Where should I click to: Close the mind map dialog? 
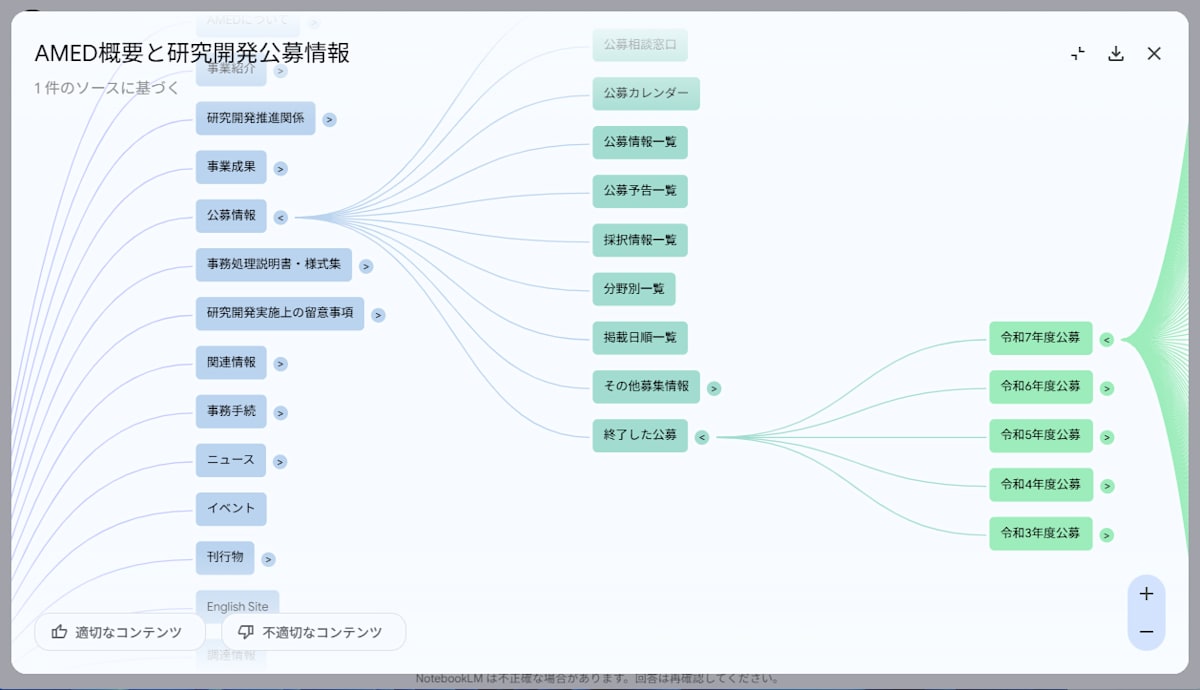1154,54
